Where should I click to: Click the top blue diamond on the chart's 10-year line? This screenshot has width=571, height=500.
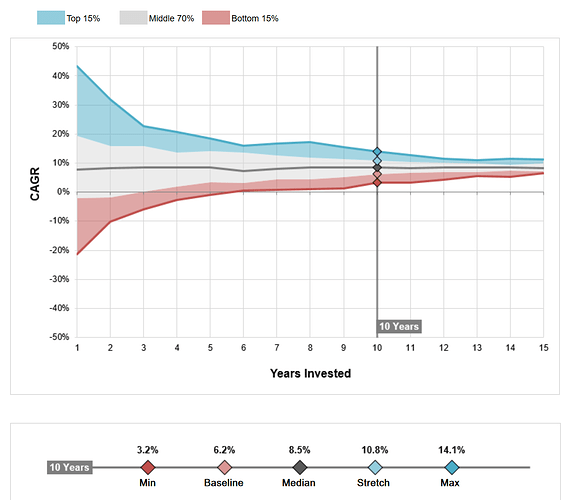[x=377, y=151]
